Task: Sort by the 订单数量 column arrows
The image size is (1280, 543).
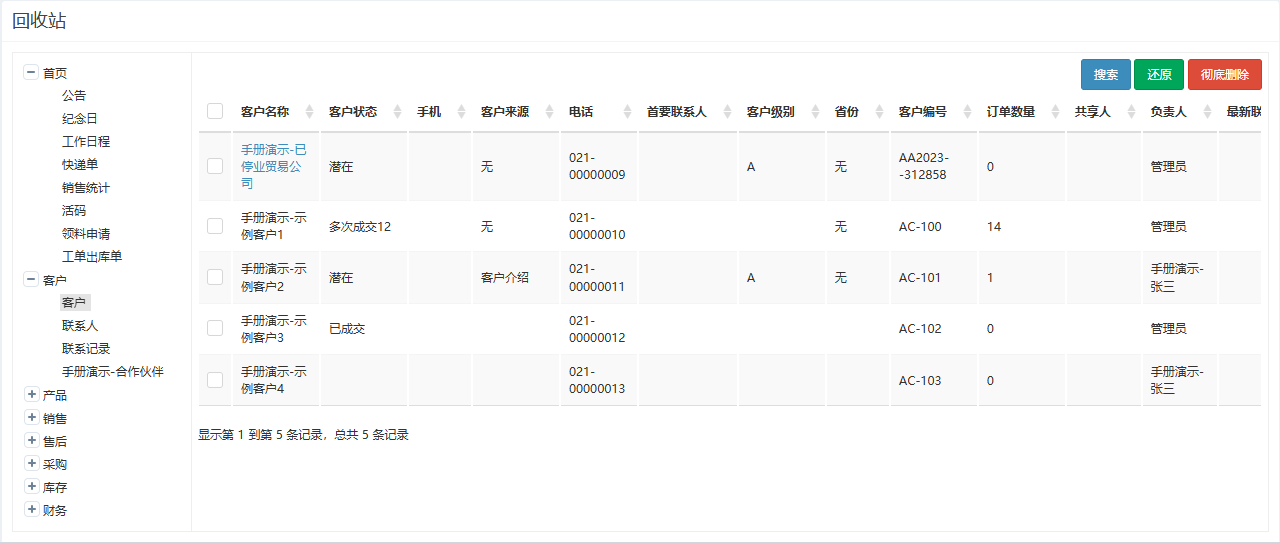Action: 1055,112
